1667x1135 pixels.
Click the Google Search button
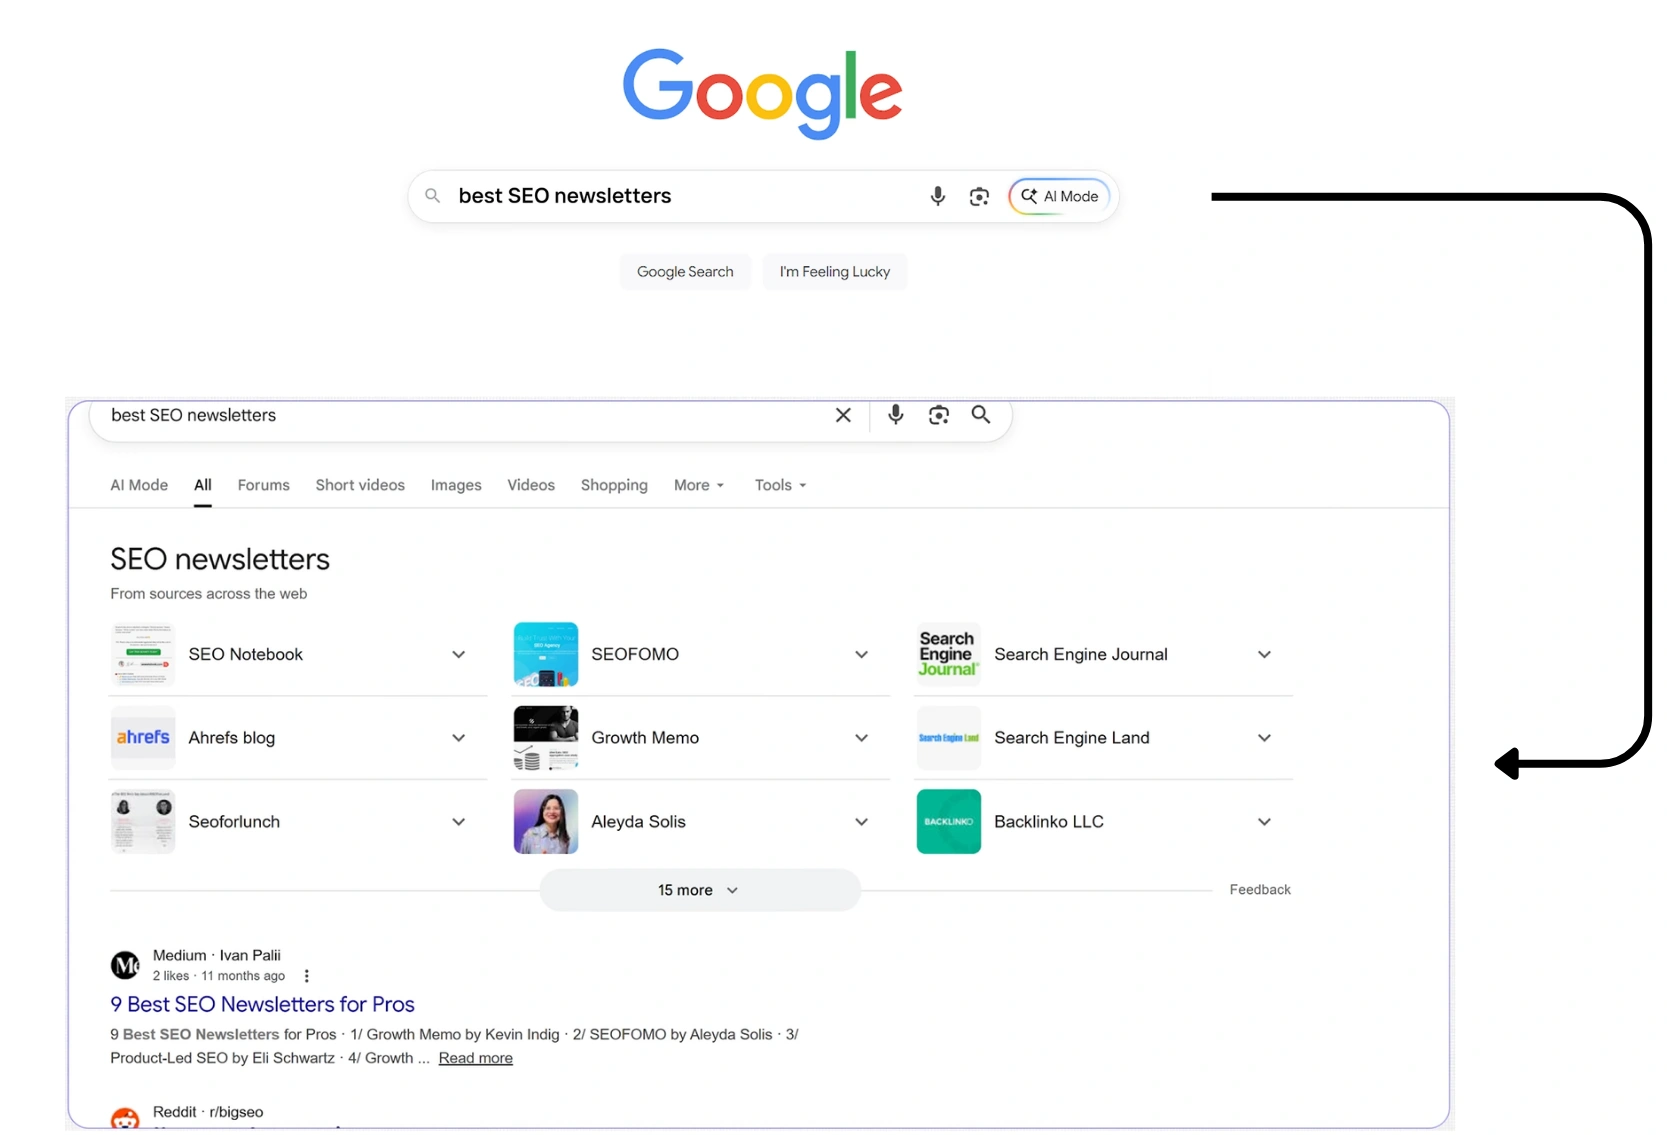pos(685,272)
